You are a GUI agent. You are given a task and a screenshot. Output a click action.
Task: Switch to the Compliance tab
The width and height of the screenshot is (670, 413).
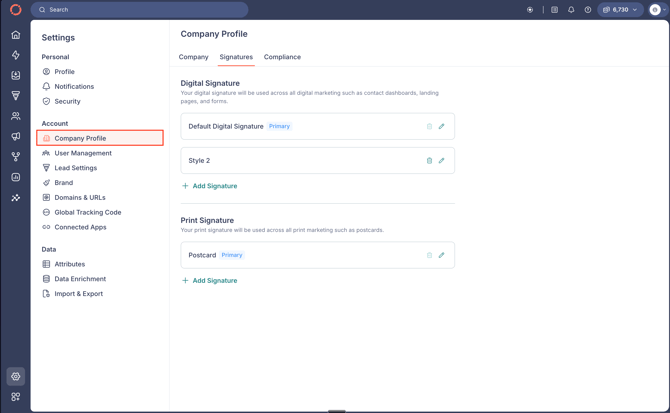[x=282, y=57]
